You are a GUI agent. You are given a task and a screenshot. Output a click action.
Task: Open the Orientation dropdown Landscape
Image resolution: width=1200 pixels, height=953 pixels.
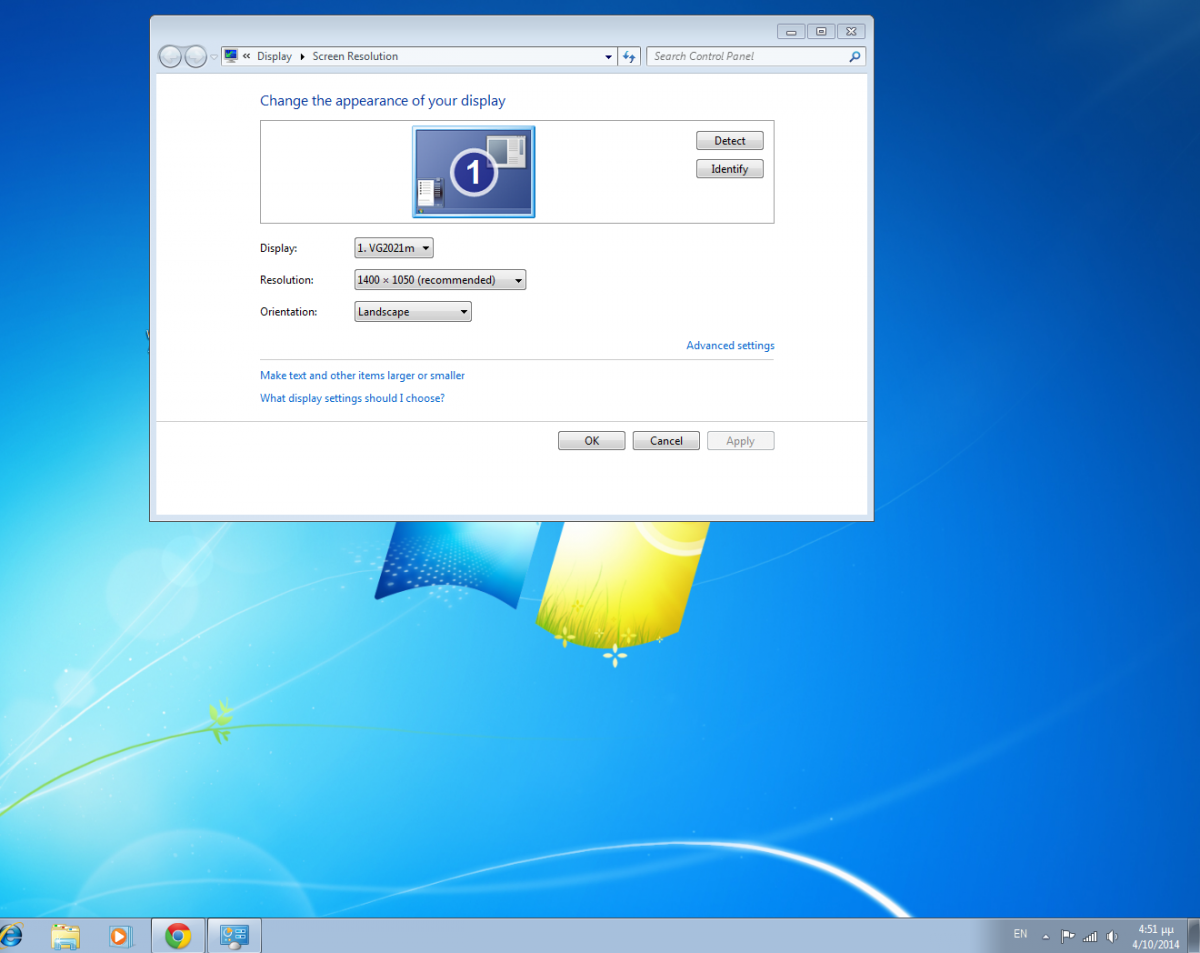pyautogui.click(x=413, y=312)
